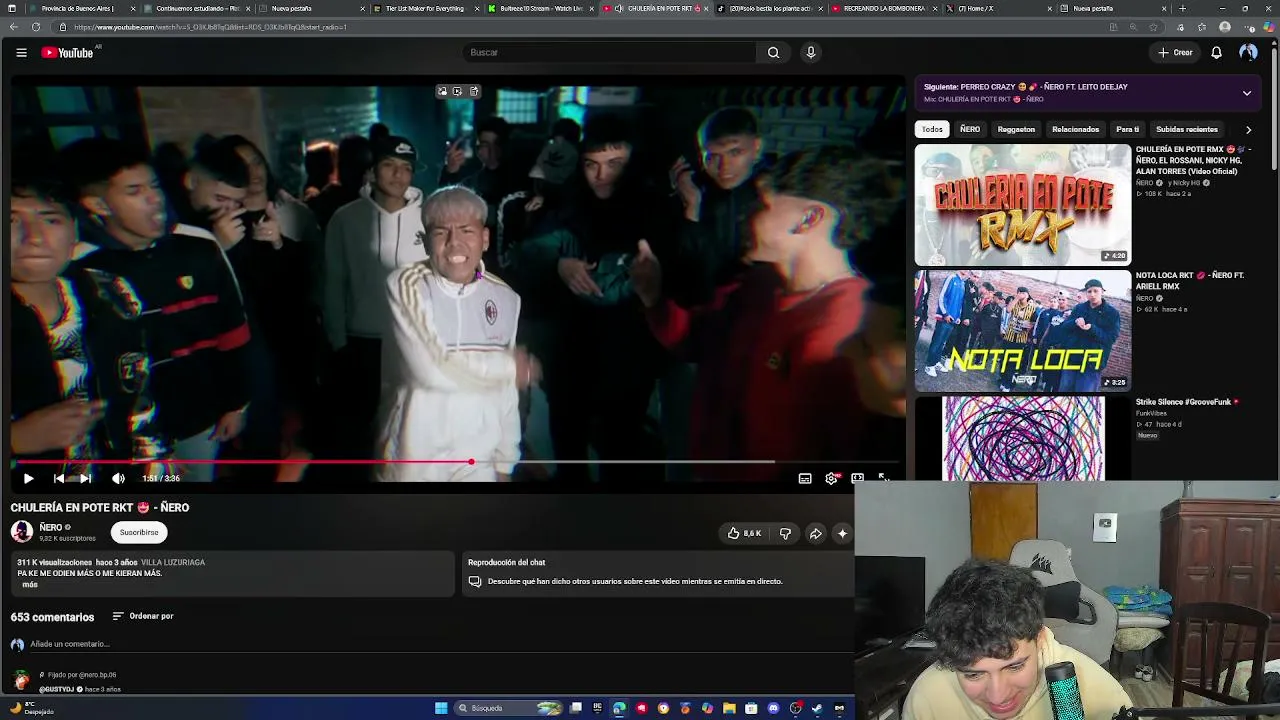Start voice search with the microphone
This screenshot has width=1280, height=720.
811,53
